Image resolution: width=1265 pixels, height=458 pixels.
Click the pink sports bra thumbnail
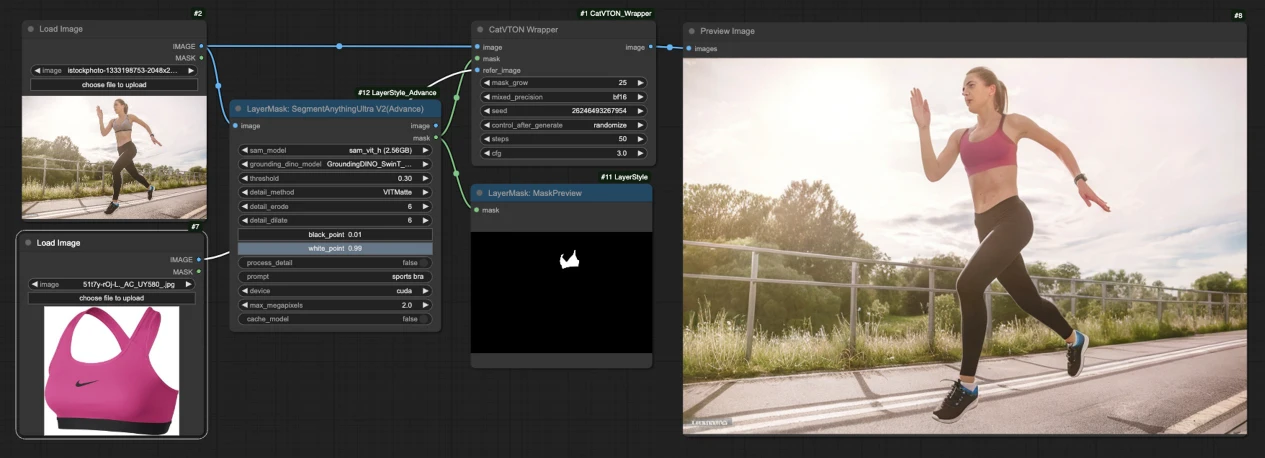111,370
